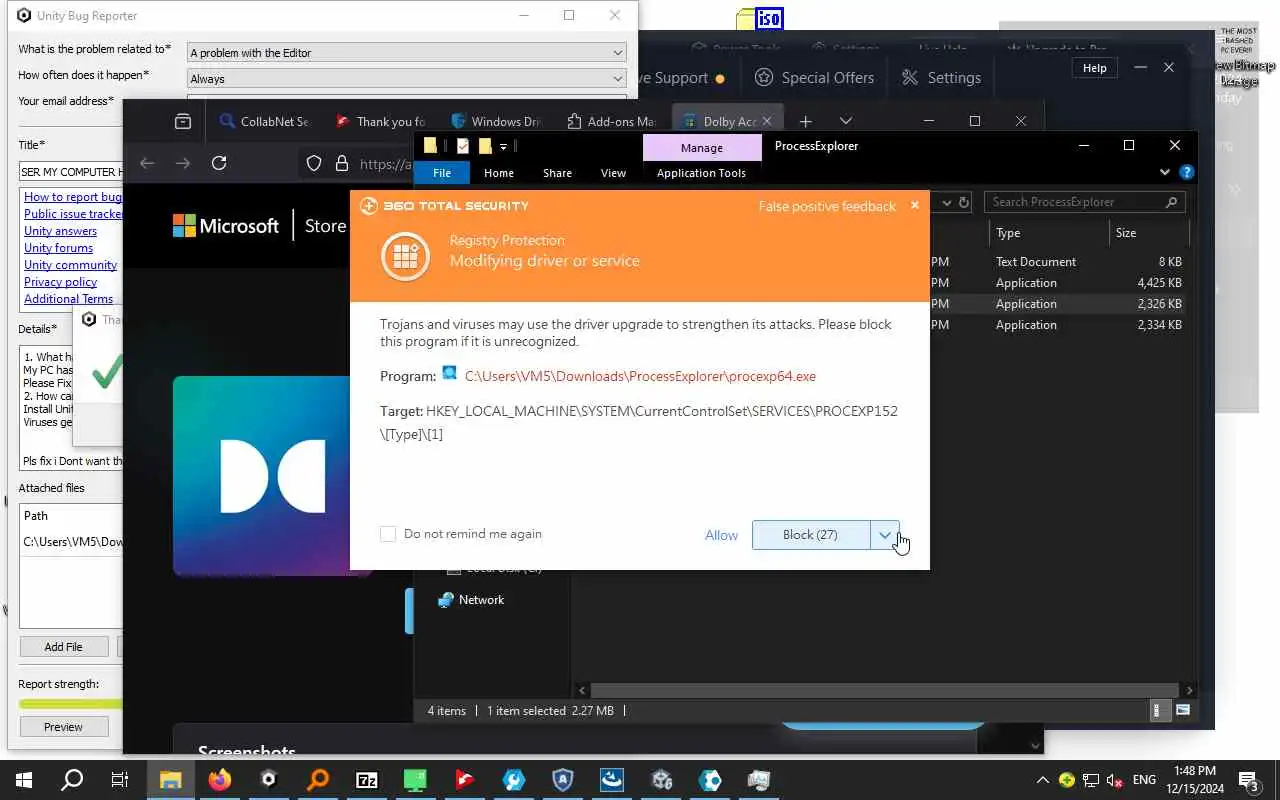Image resolution: width=1280 pixels, height=800 pixels.
Task: Show hidden tray icons chevron
Action: (1043, 780)
